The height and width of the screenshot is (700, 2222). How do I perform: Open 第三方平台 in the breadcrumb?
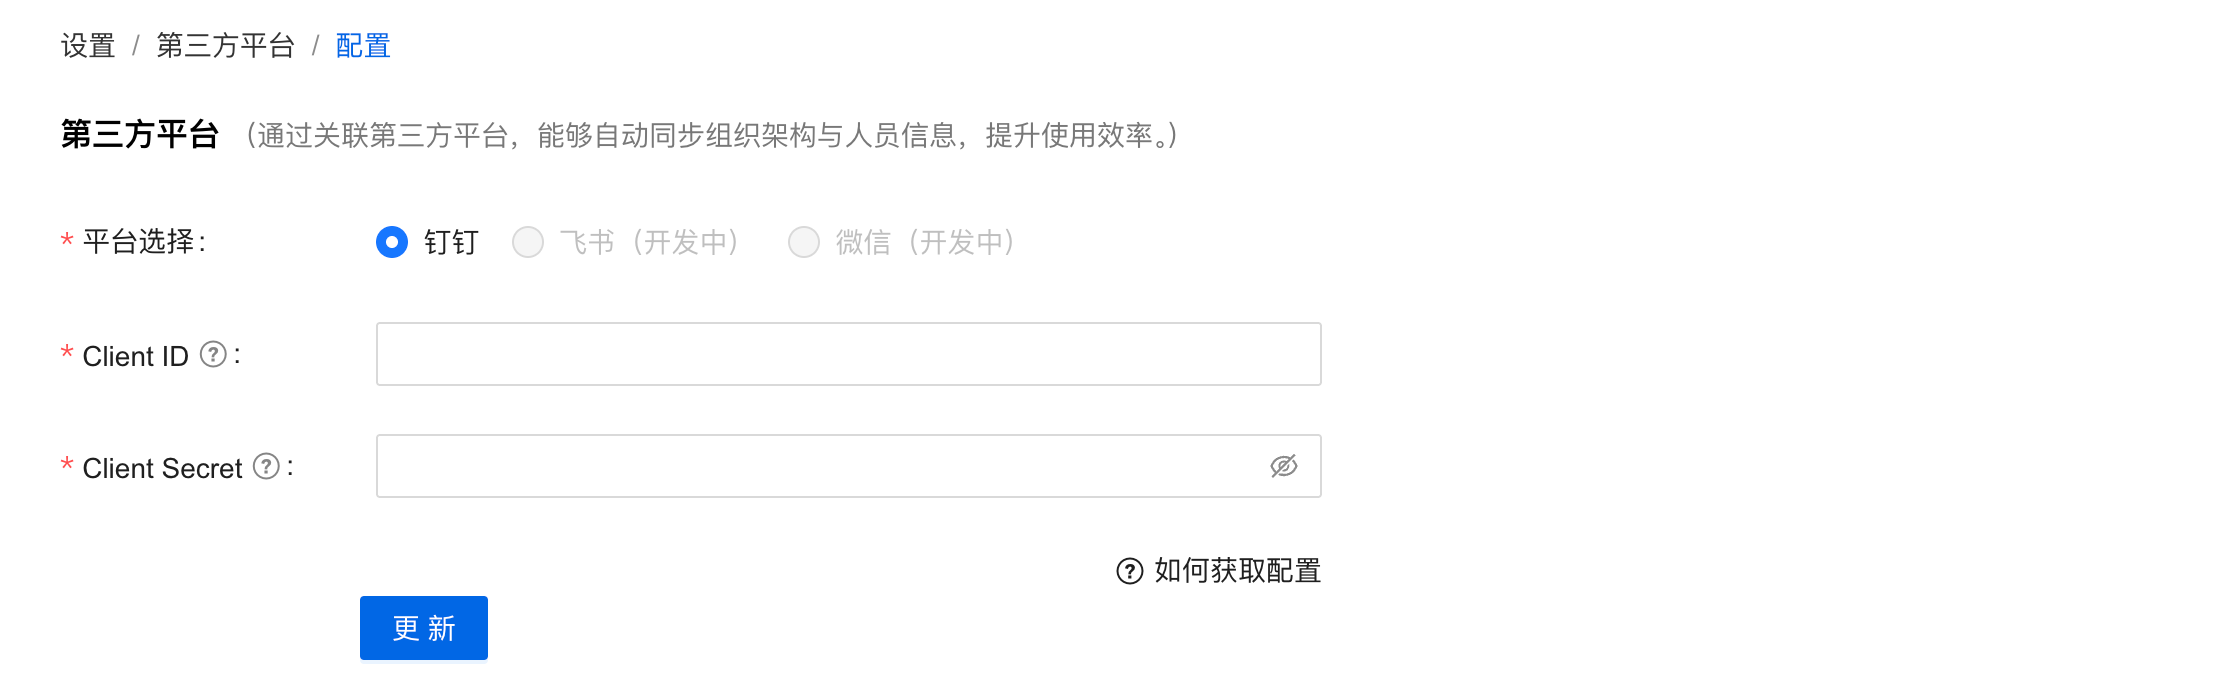225,46
